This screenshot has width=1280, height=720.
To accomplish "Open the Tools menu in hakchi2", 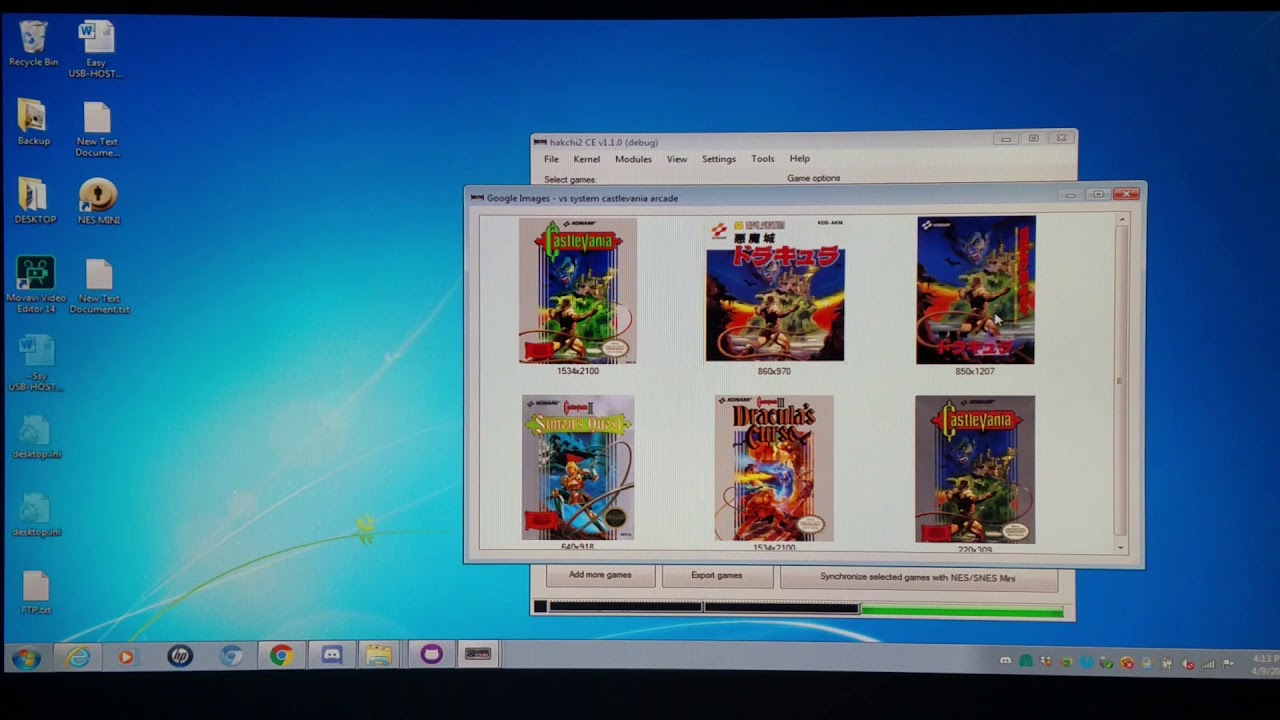I will (x=763, y=159).
